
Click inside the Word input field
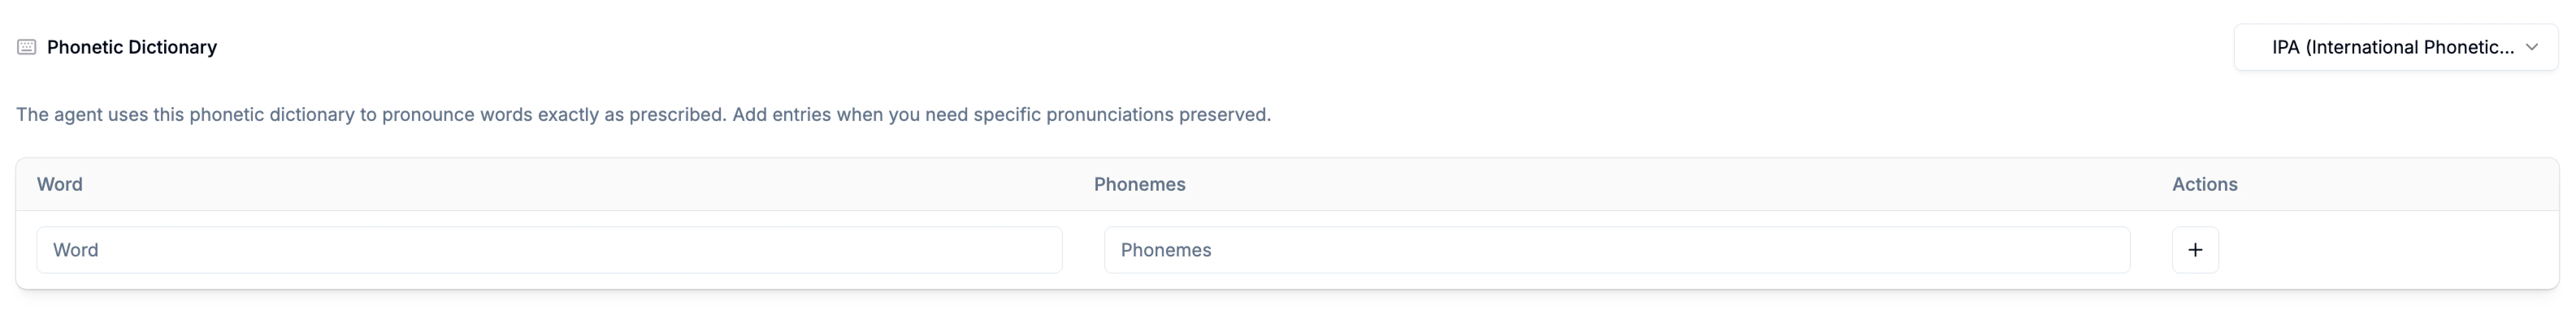[x=550, y=250]
